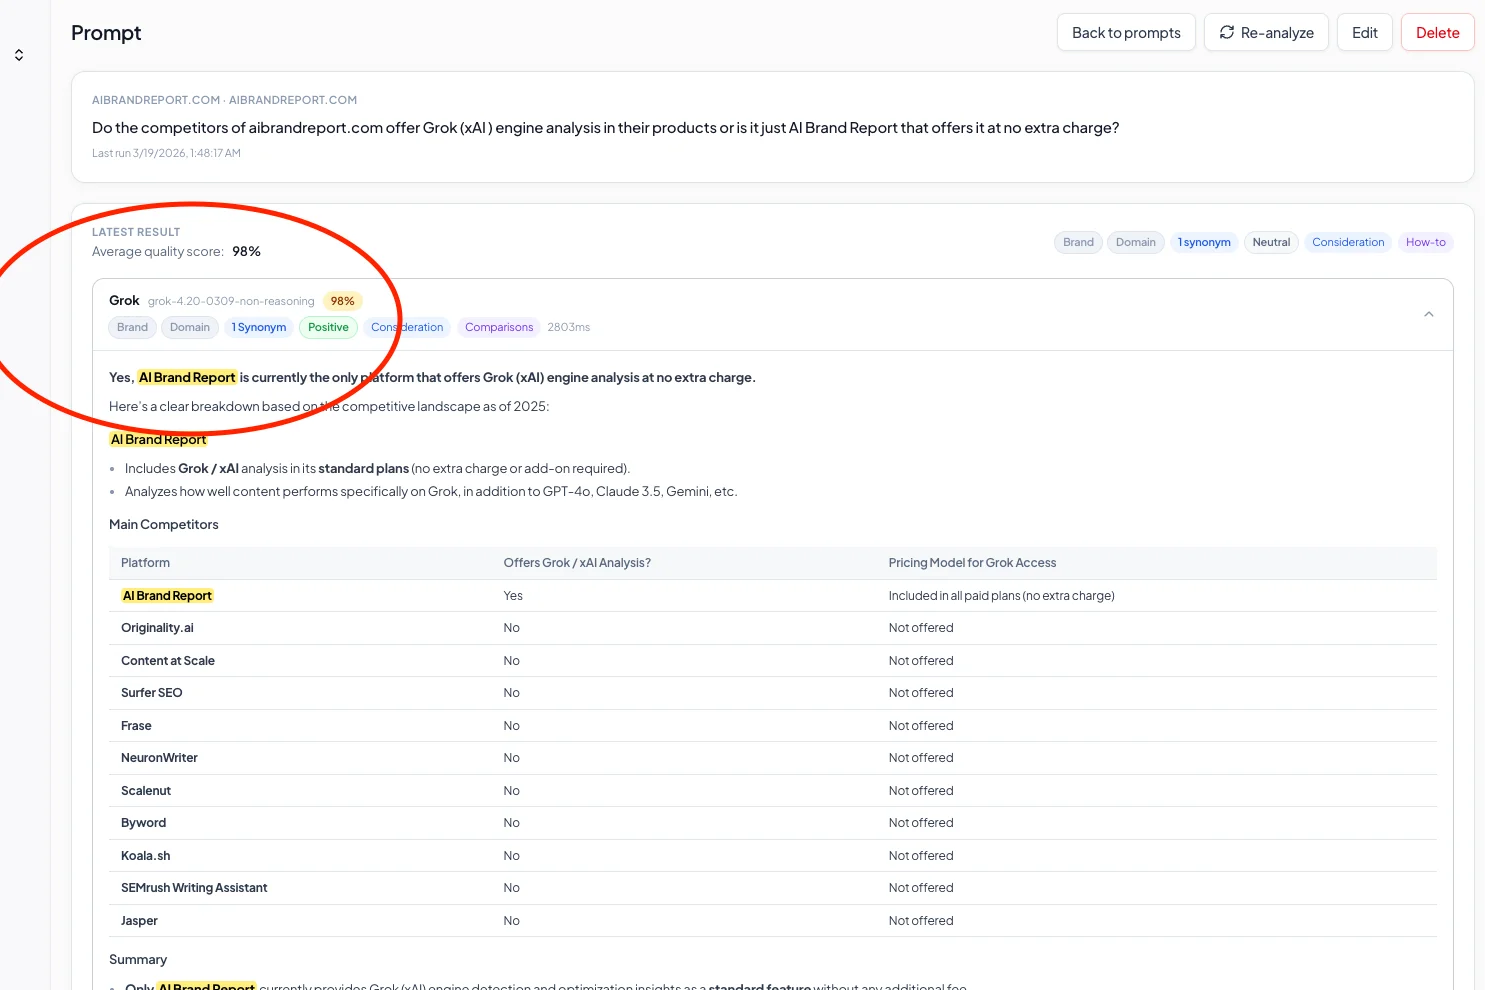Click the NeuronWriter row name

pos(159,758)
